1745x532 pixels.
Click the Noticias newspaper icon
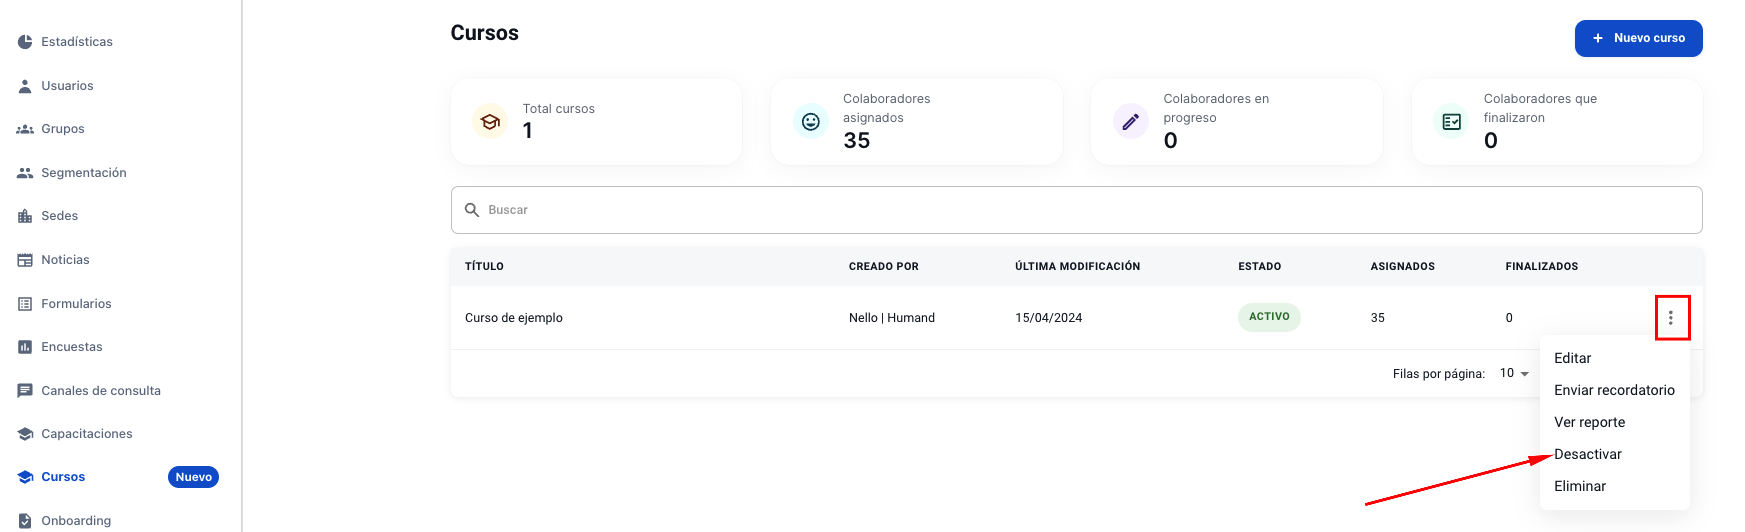[25, 260]
